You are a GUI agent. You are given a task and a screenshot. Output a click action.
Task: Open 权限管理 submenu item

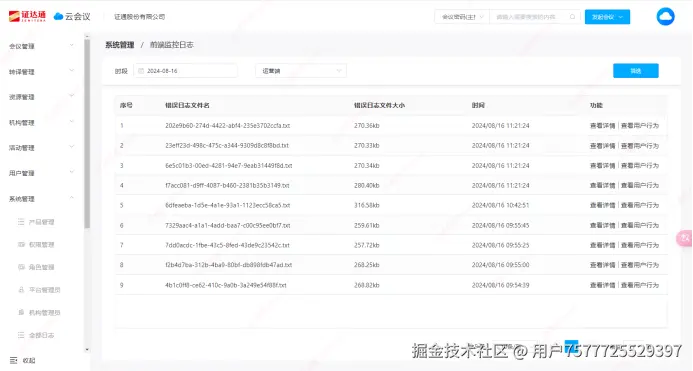click(x=42, y=245)
